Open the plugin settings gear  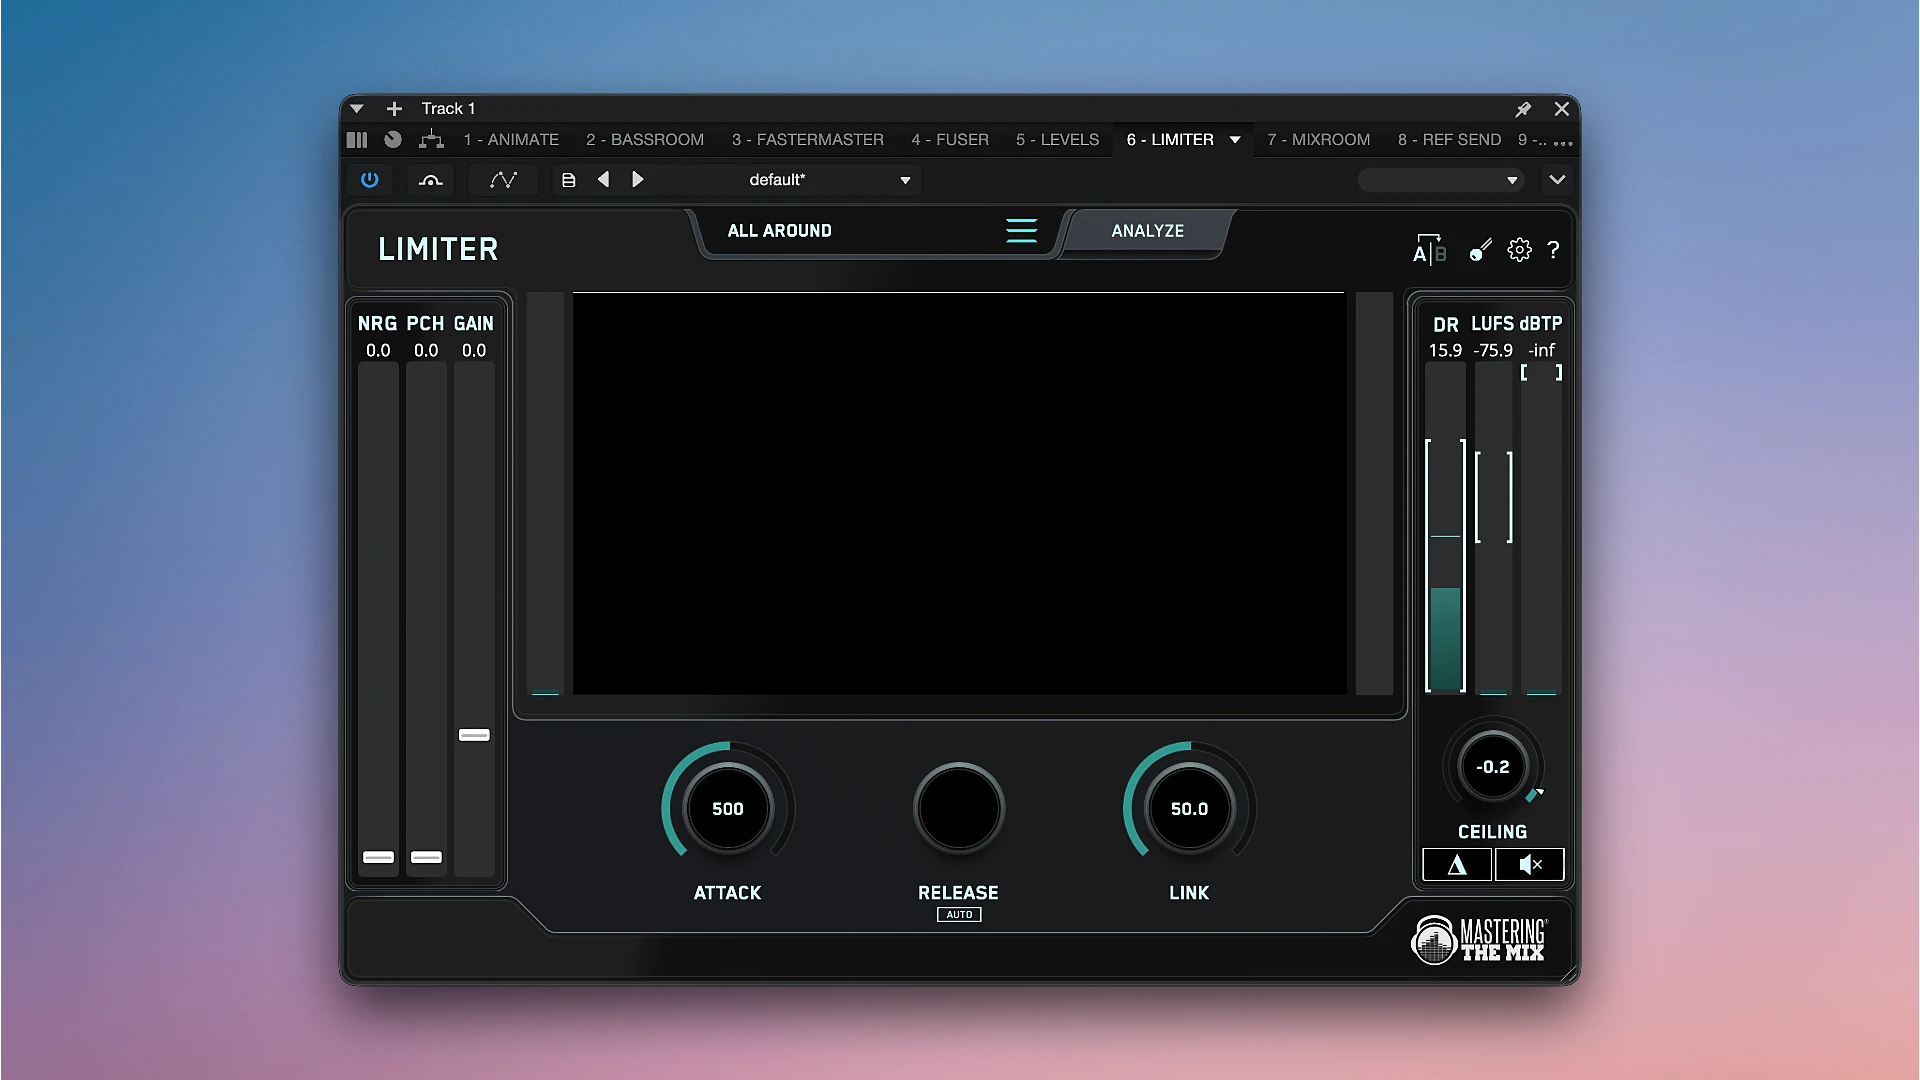tap(1520, 250)
